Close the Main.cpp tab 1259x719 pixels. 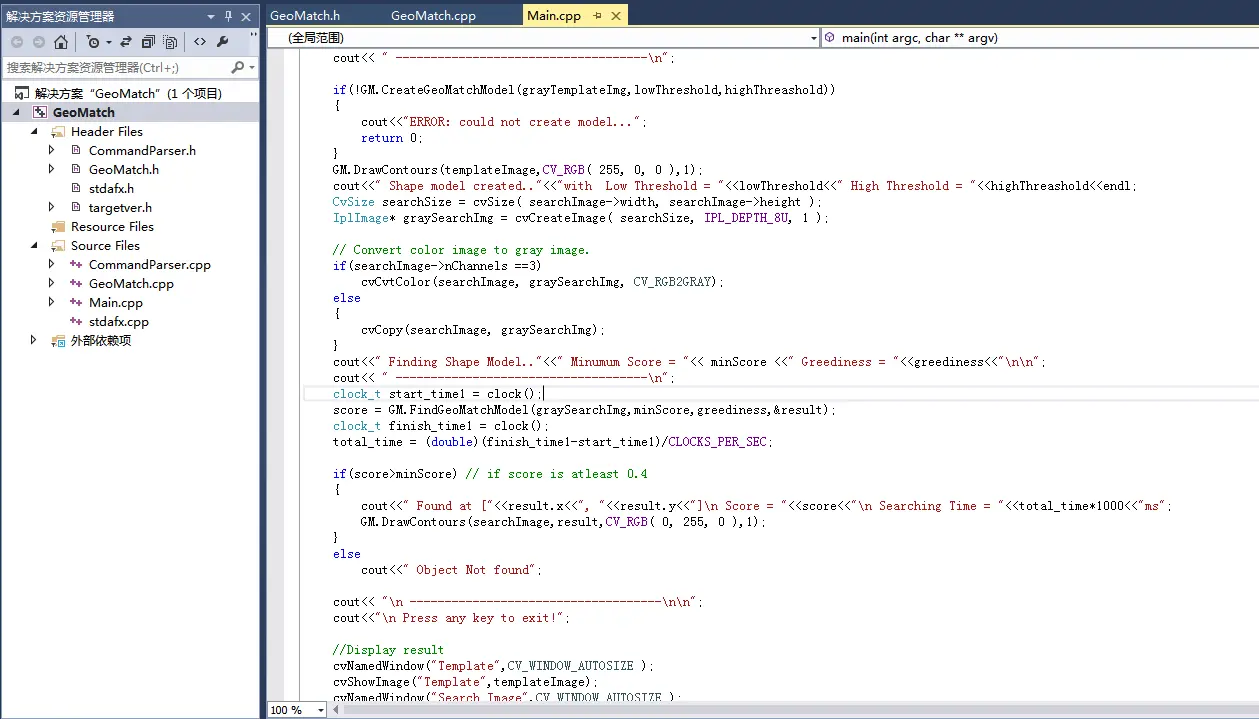pos(616,16)
